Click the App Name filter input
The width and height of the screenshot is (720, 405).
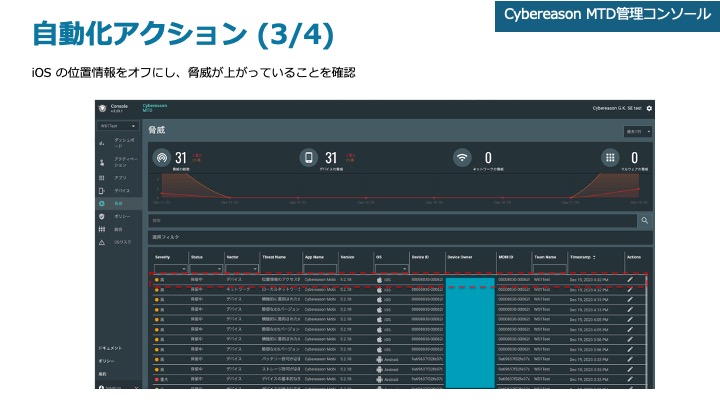pyautogui.click(x=320, y=269)
